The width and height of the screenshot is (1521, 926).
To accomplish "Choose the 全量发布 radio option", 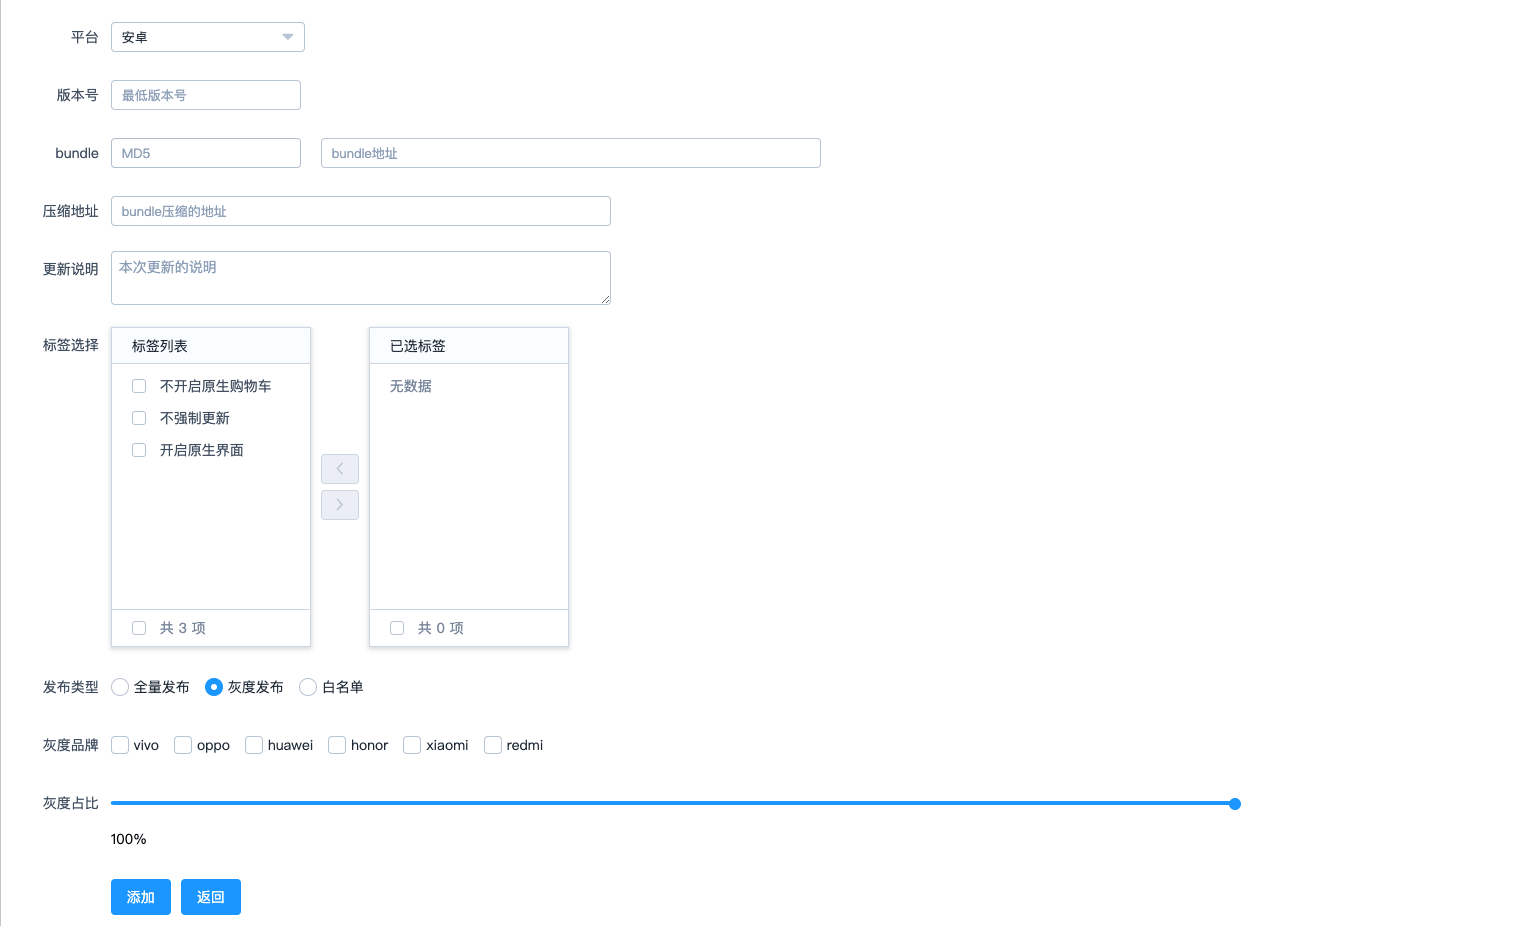I will pos(120,687).
